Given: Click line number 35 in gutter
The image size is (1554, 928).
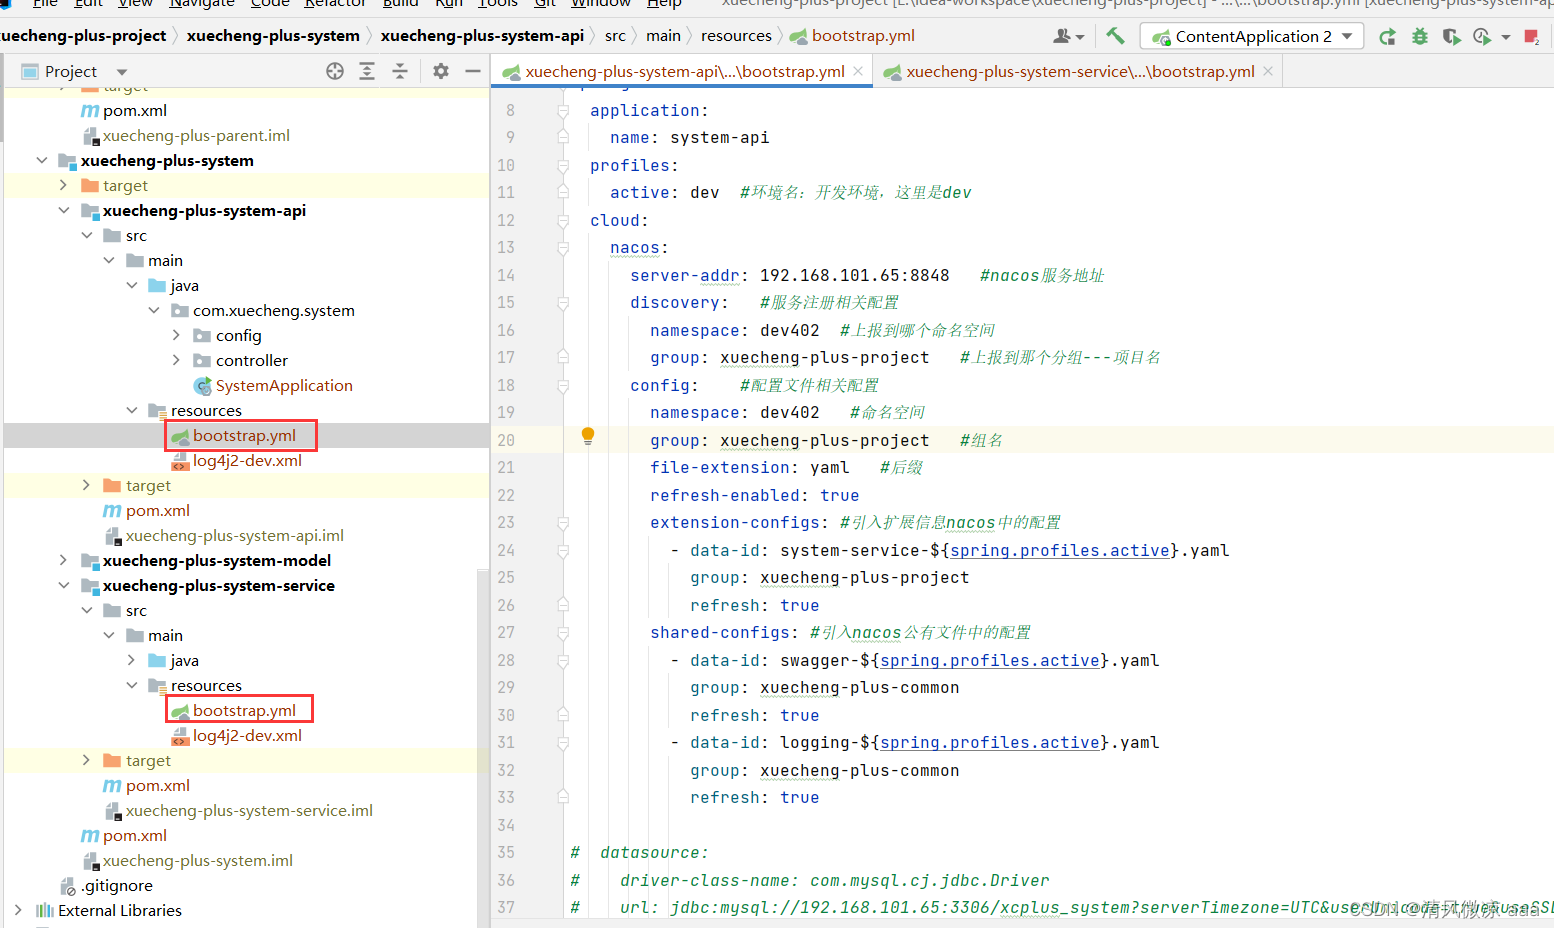Looking at the screenshot, I should [506, 853].
